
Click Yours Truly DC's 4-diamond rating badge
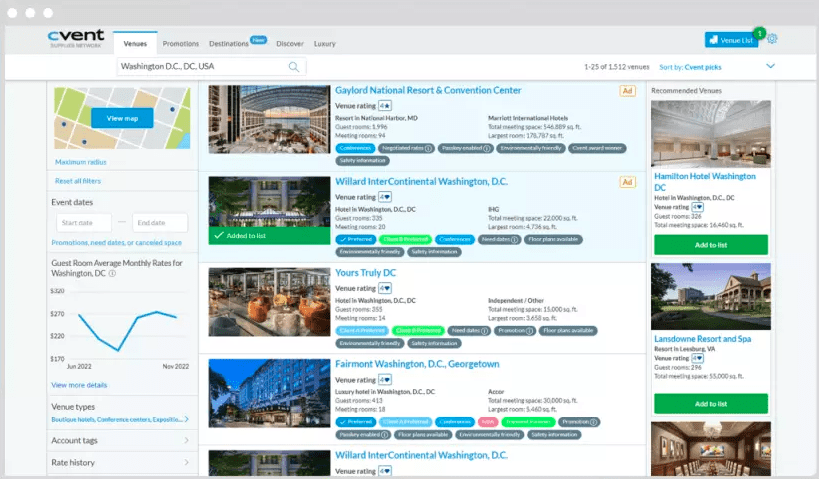pos(385,288)
